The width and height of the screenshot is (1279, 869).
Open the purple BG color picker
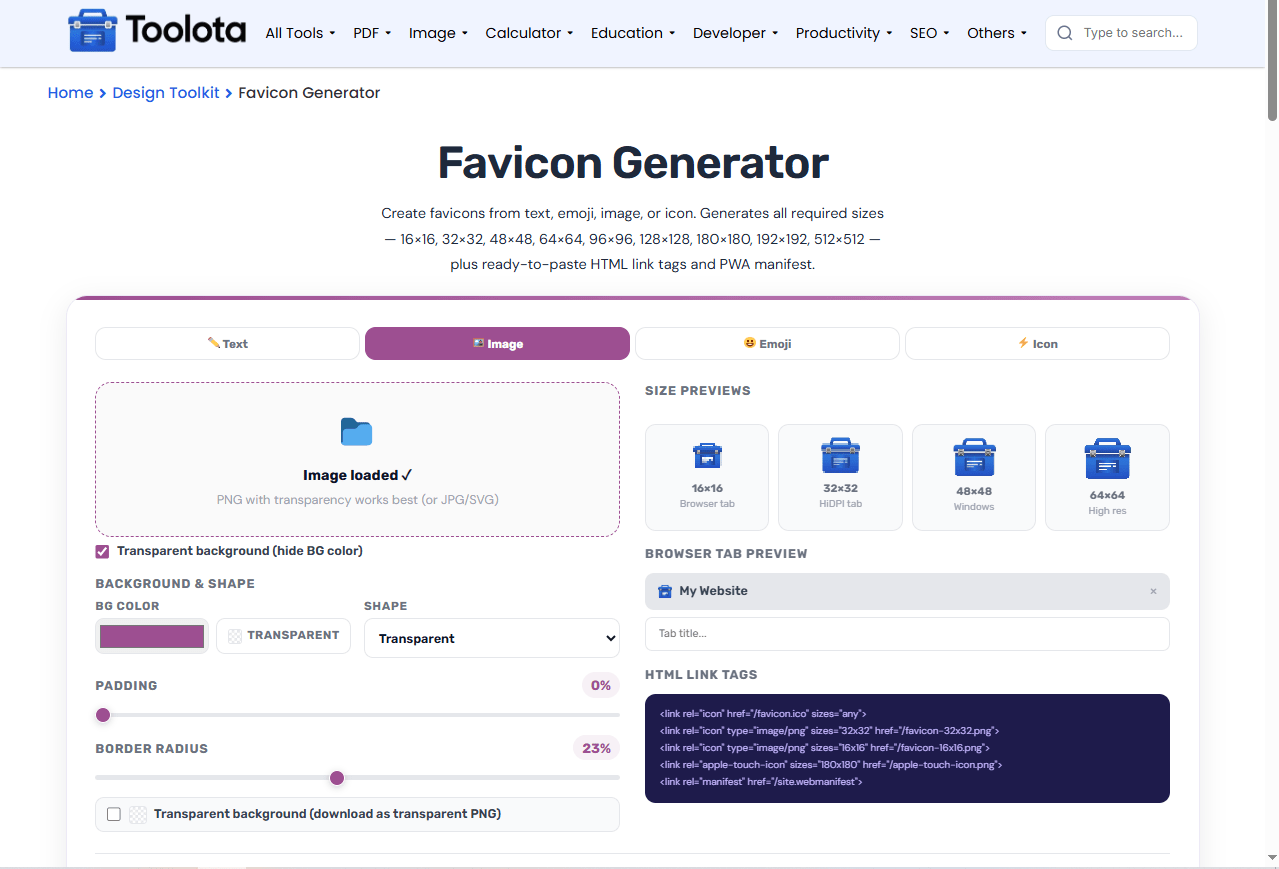point(152,636)
